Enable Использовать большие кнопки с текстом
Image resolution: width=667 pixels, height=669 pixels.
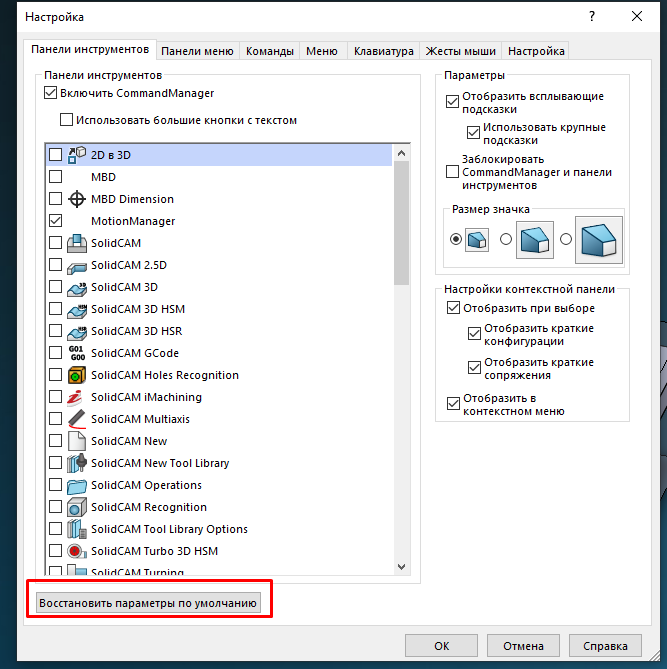click(x=66, y=119)
